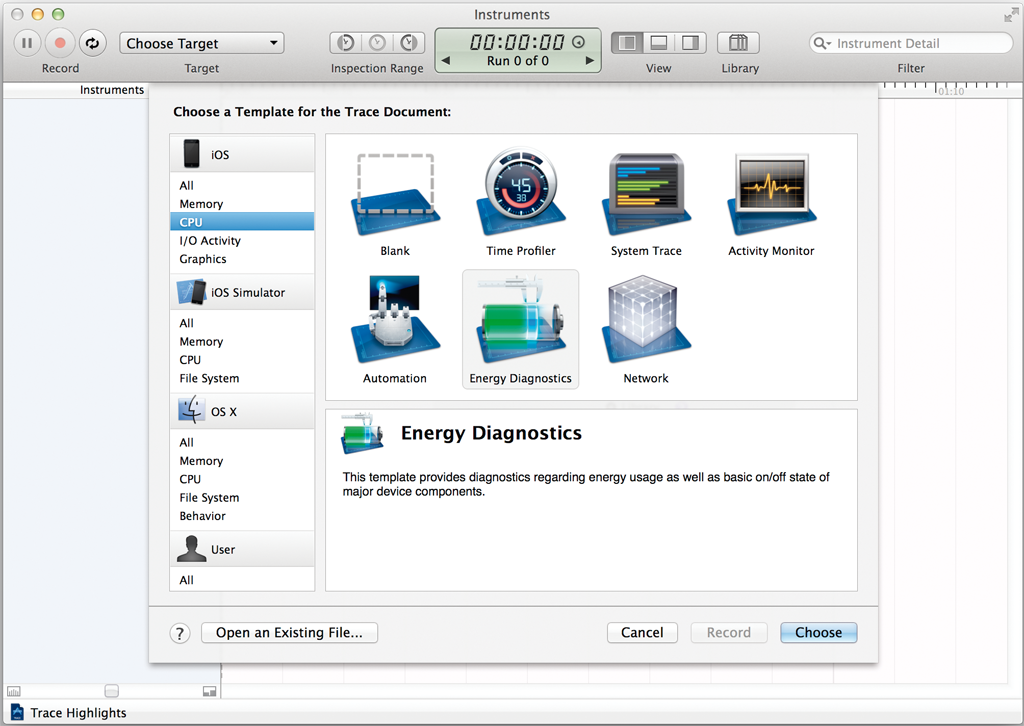Click the Energy Diagnostics description icon
The image size is (1024, 726).
click(362, 434)
